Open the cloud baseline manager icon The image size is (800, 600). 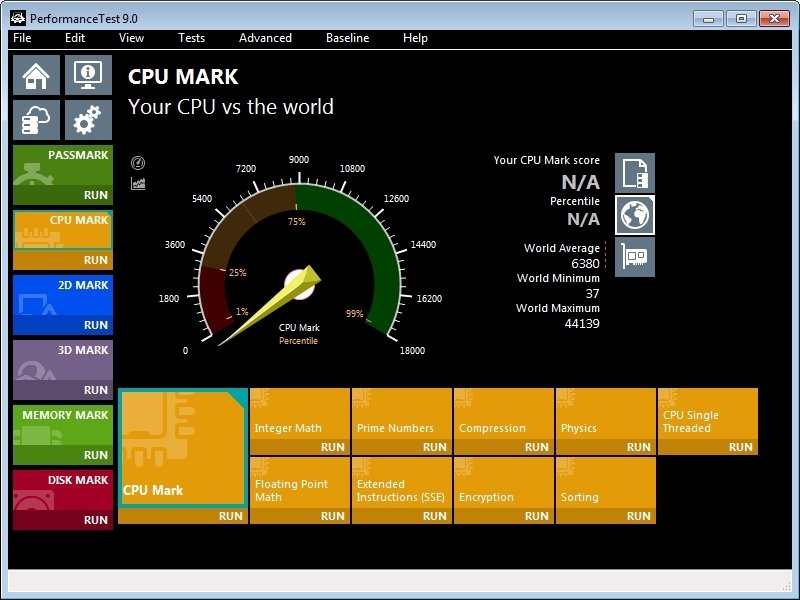click(36, 120)
